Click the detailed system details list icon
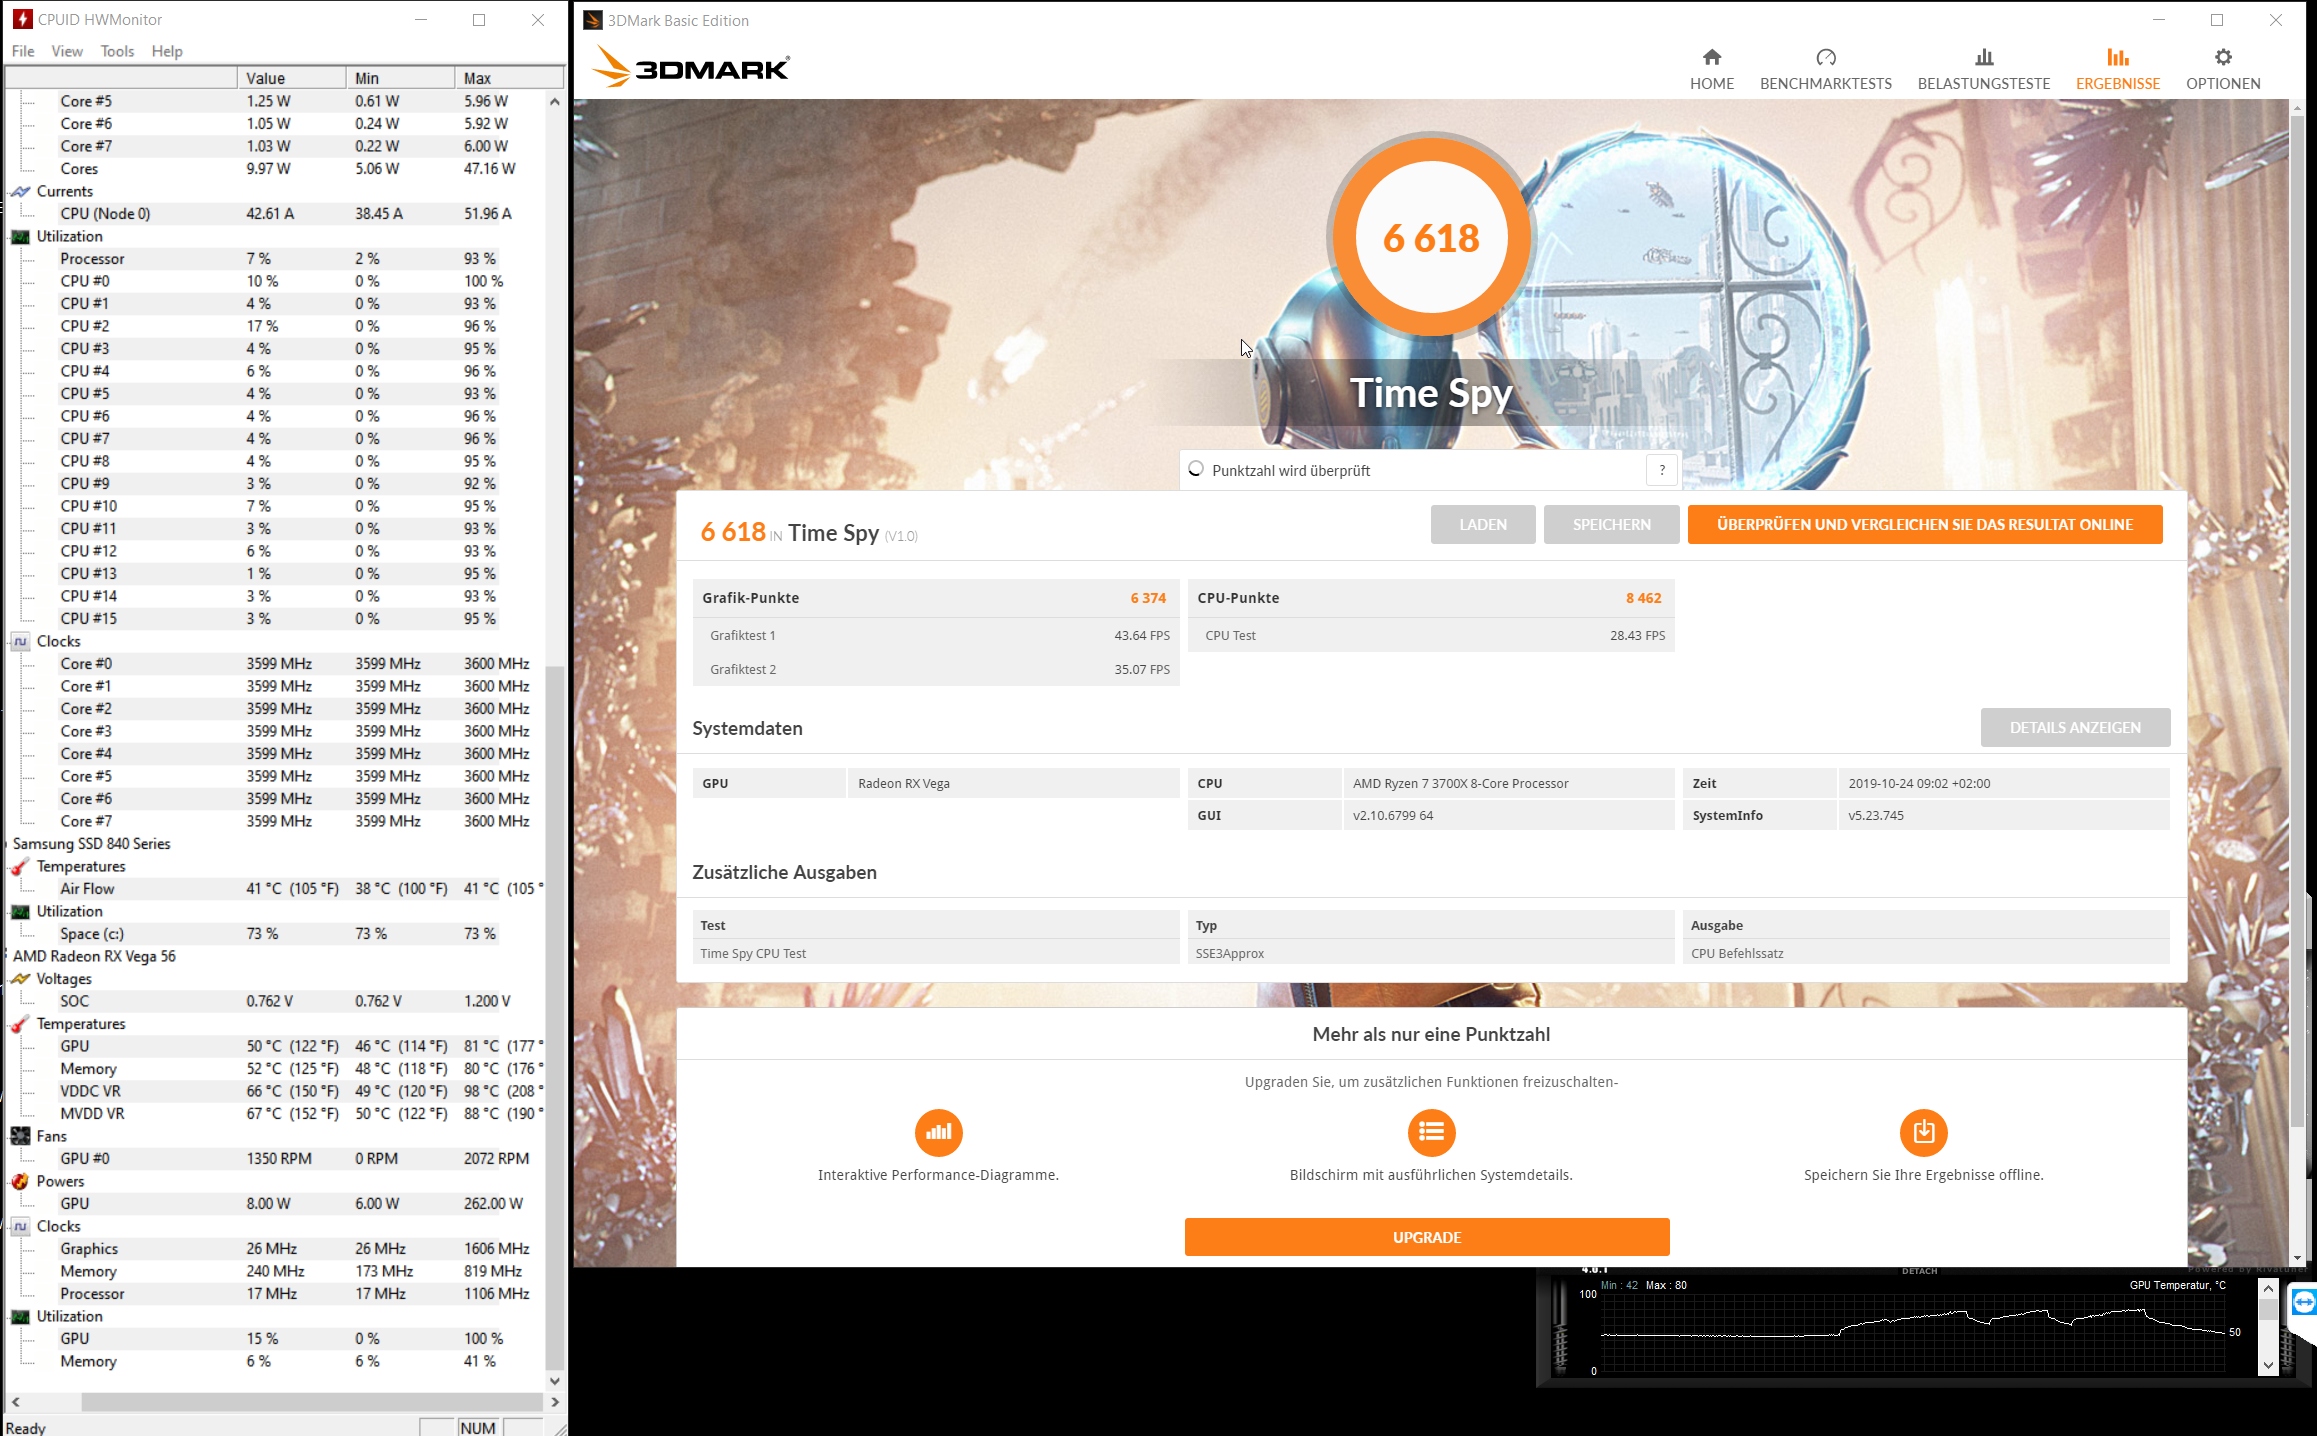 click(x=1431, y=1132)
